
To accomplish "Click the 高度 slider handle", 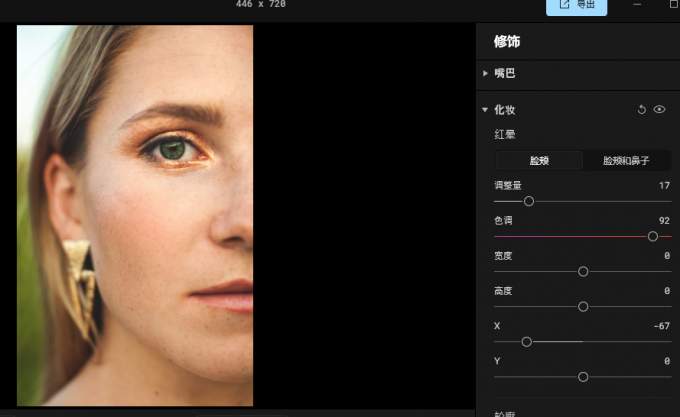I will (x=583, y=306).
